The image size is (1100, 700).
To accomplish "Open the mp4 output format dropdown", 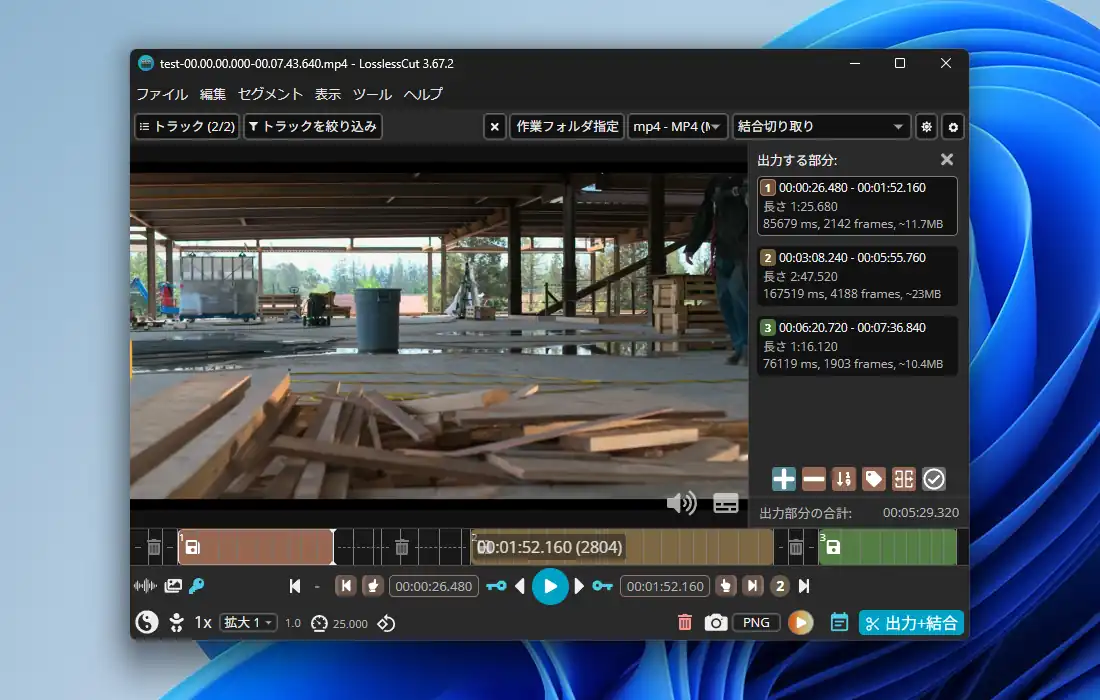I will click(677, 127).
